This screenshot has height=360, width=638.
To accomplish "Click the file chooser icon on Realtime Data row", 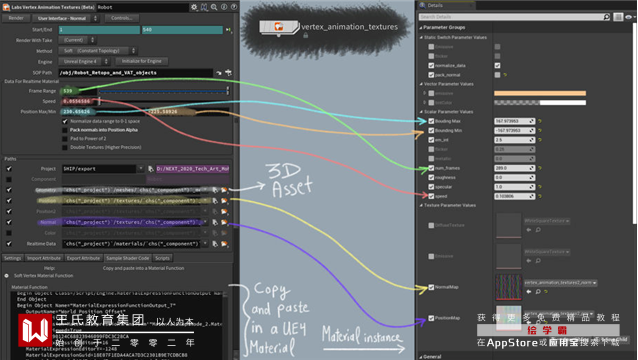I will 215,244.
